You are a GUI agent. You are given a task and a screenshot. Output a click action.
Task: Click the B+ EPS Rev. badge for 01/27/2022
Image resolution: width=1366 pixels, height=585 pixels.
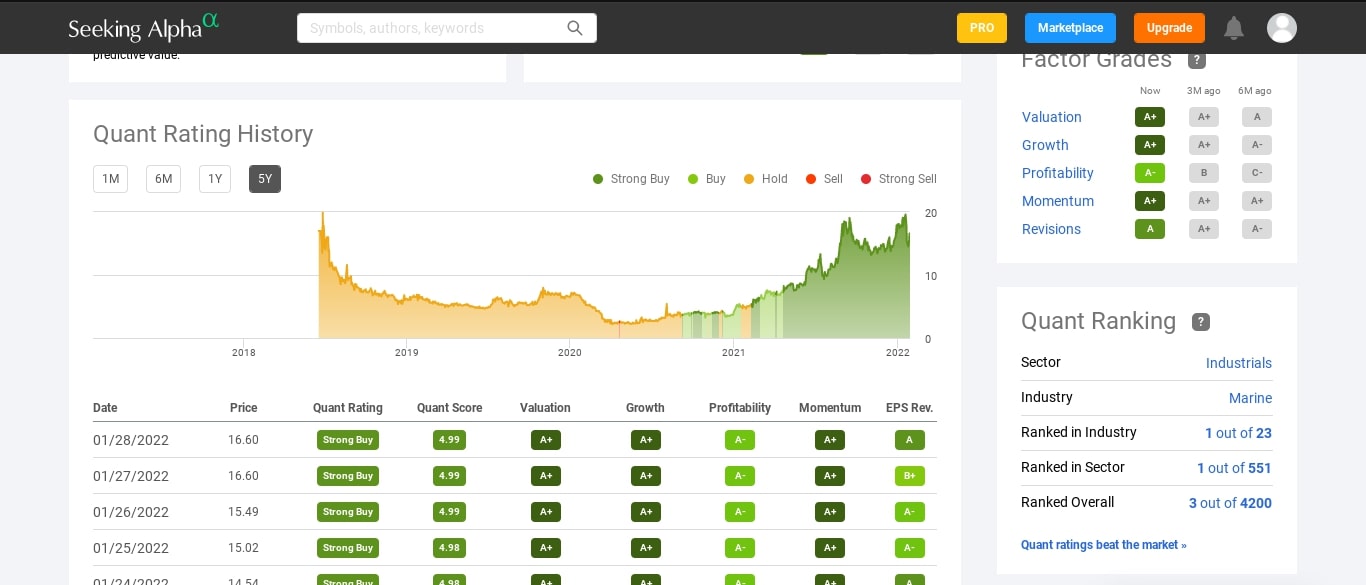pyautogui.click(x=909, y=476)
